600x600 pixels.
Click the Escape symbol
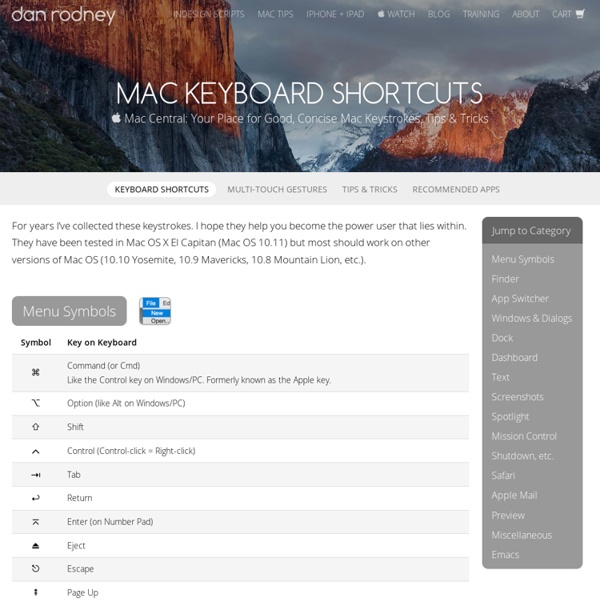(x=36, y=569)
